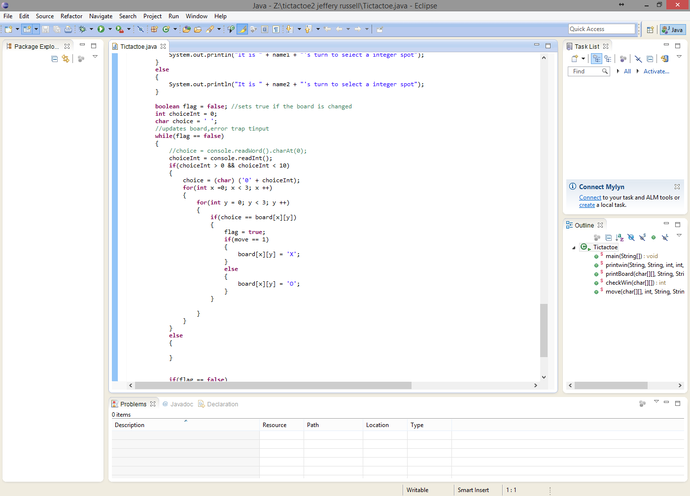Image resolution: width=690 pixels, height=496 pixels.
Task: Open Outline panel View Menu dropdown
Action: pos(677,237)
